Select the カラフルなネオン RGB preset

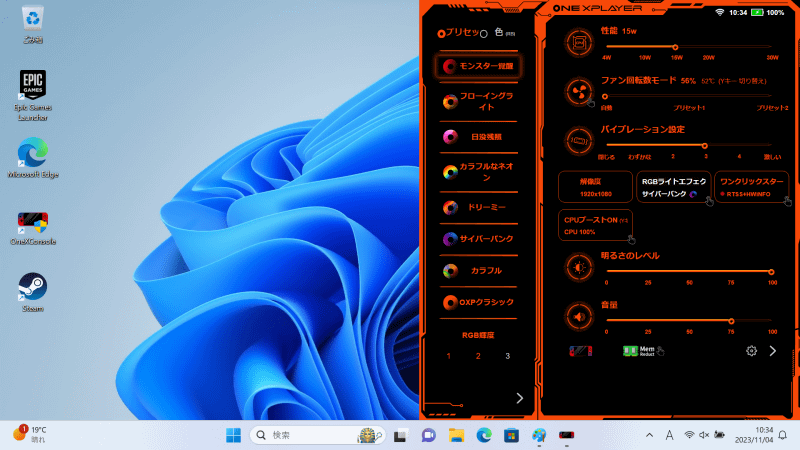pyautogui.click(x=478, y=172)
